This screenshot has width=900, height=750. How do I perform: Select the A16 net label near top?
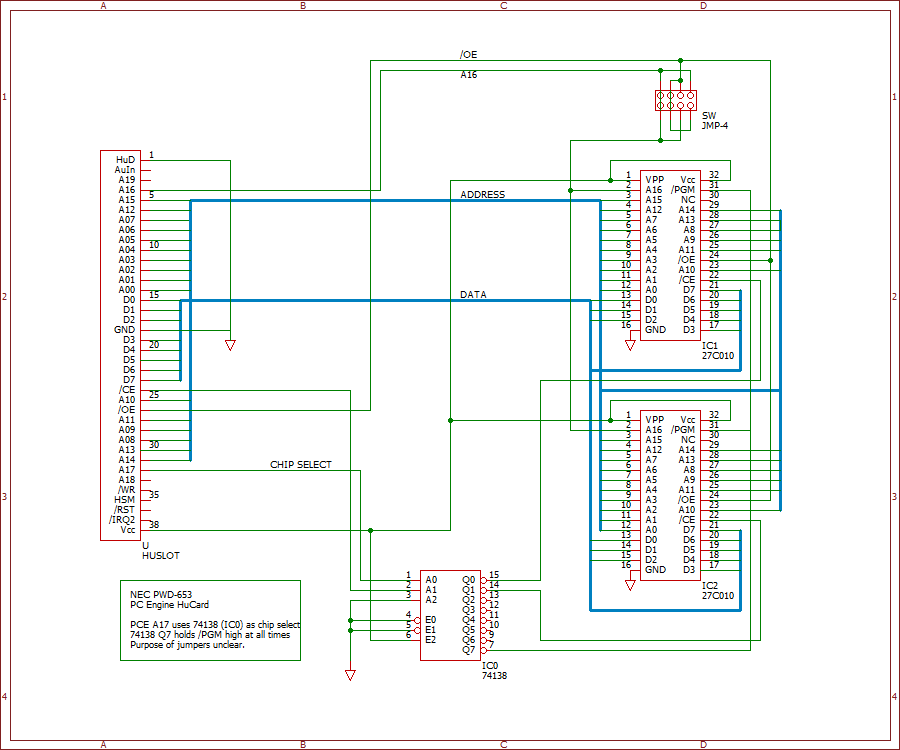pos(468,75)
